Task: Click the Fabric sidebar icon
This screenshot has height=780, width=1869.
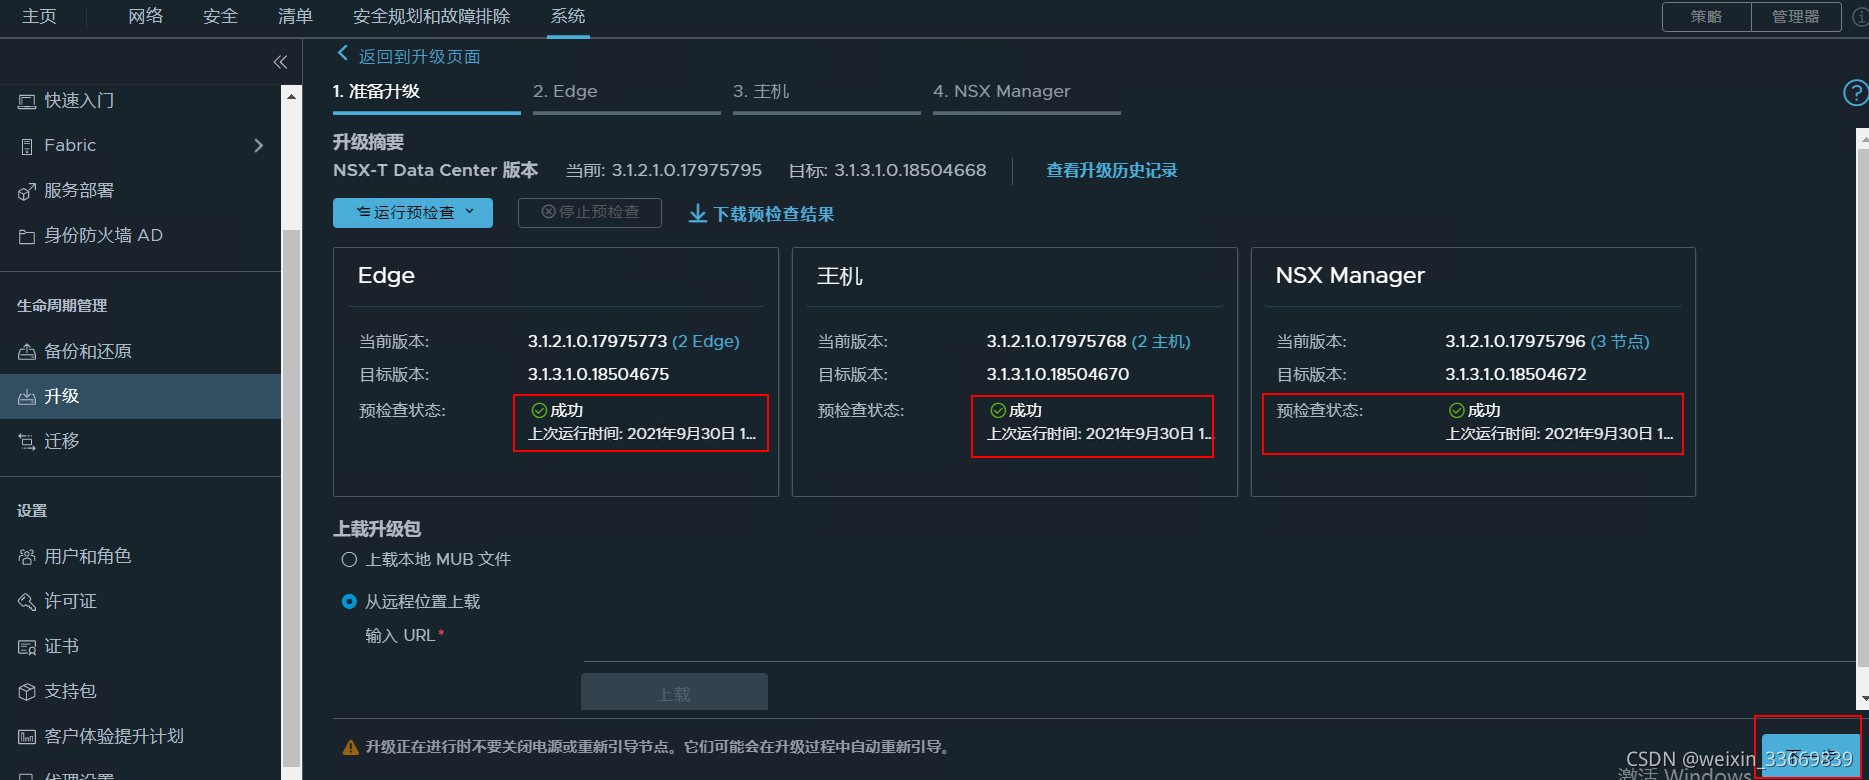Action: pos(27,146)
